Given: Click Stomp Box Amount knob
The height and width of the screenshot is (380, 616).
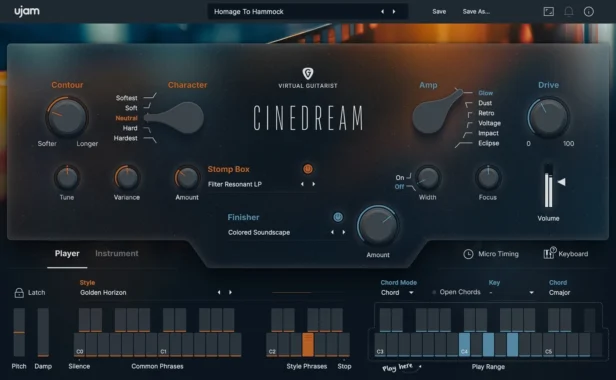Looking at the screenshot, I should click(187, 178).
